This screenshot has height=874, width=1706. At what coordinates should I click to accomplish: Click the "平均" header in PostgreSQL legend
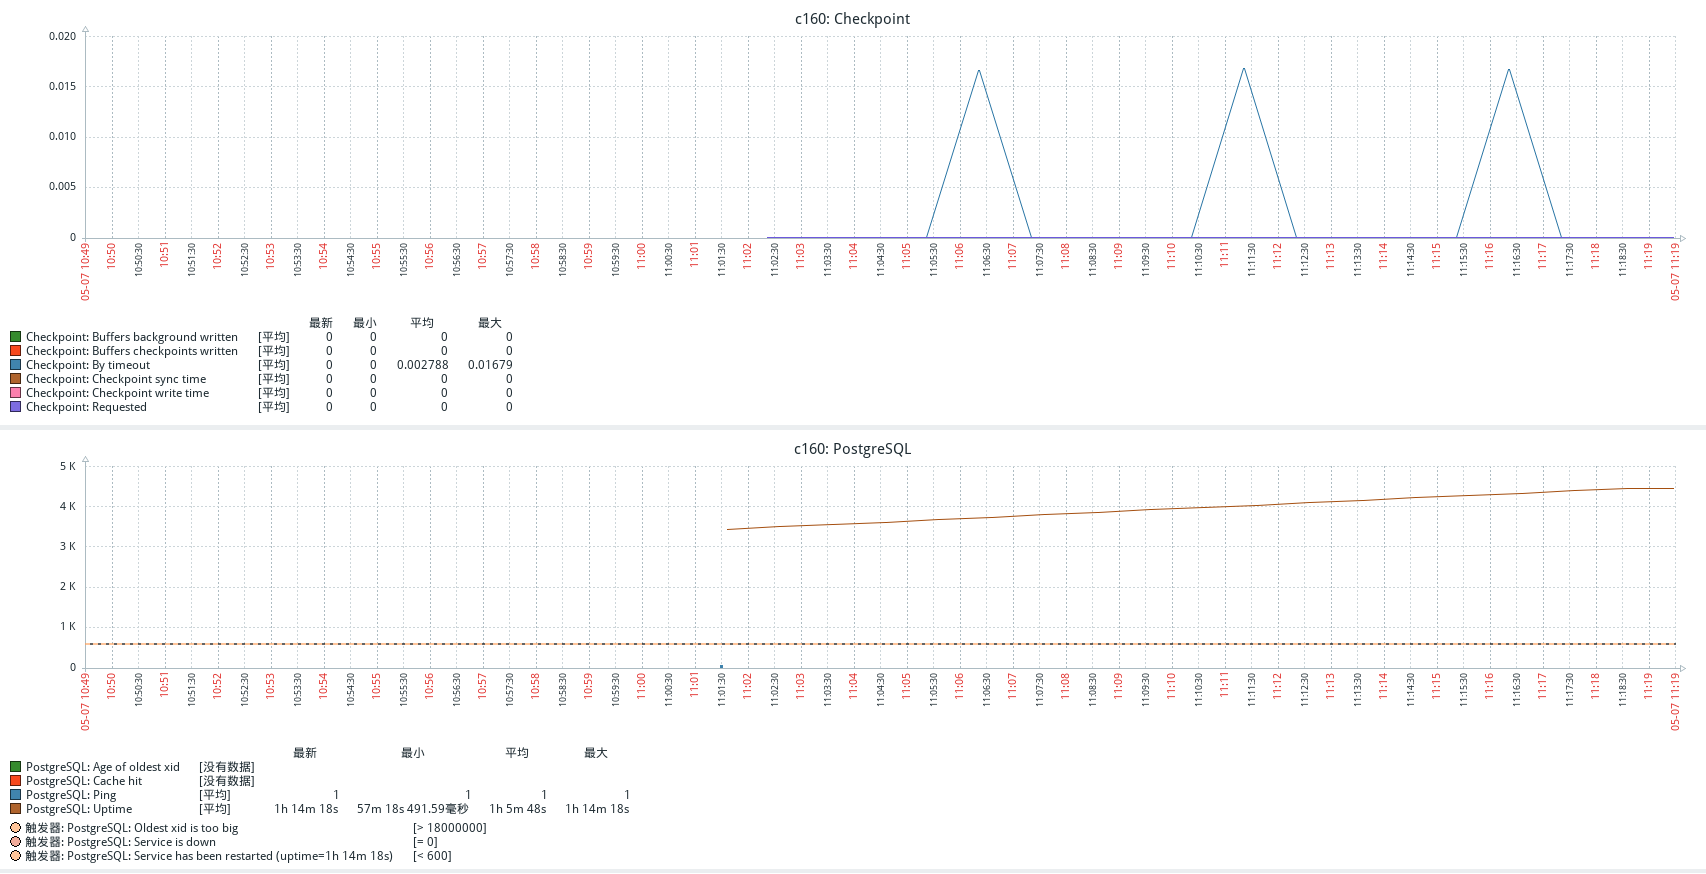517,753
